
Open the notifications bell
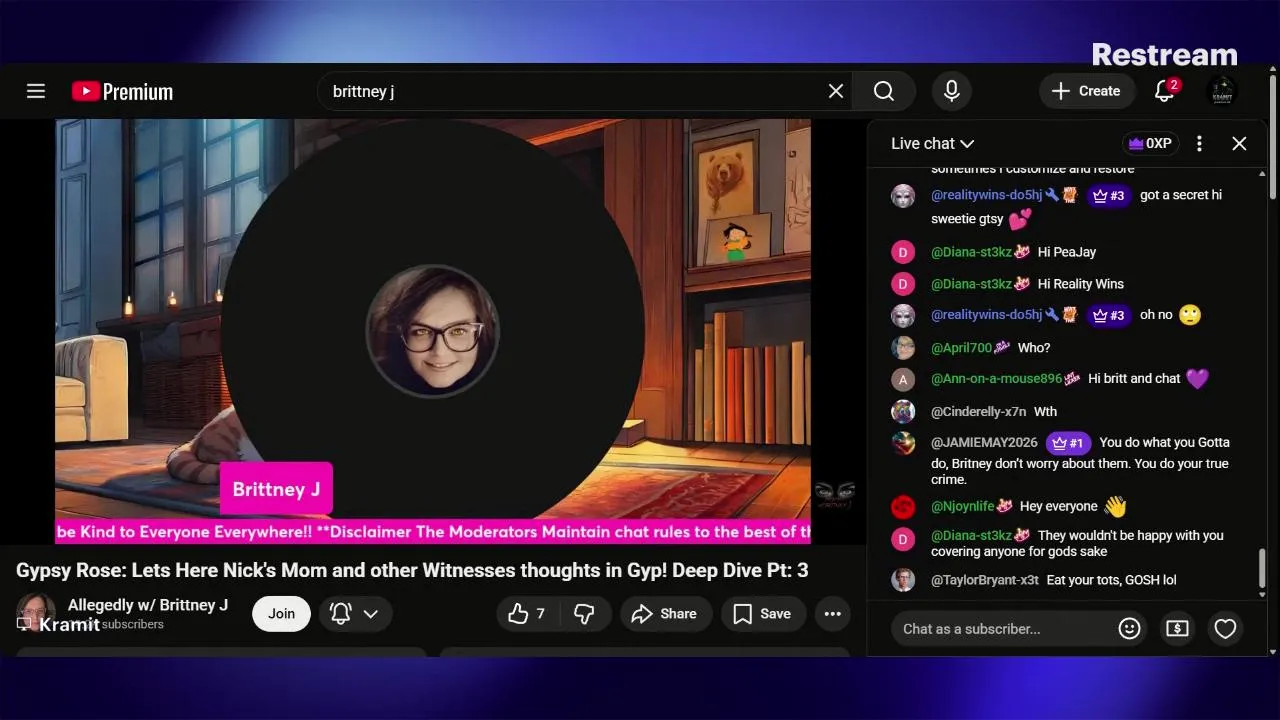(1164, 91)
